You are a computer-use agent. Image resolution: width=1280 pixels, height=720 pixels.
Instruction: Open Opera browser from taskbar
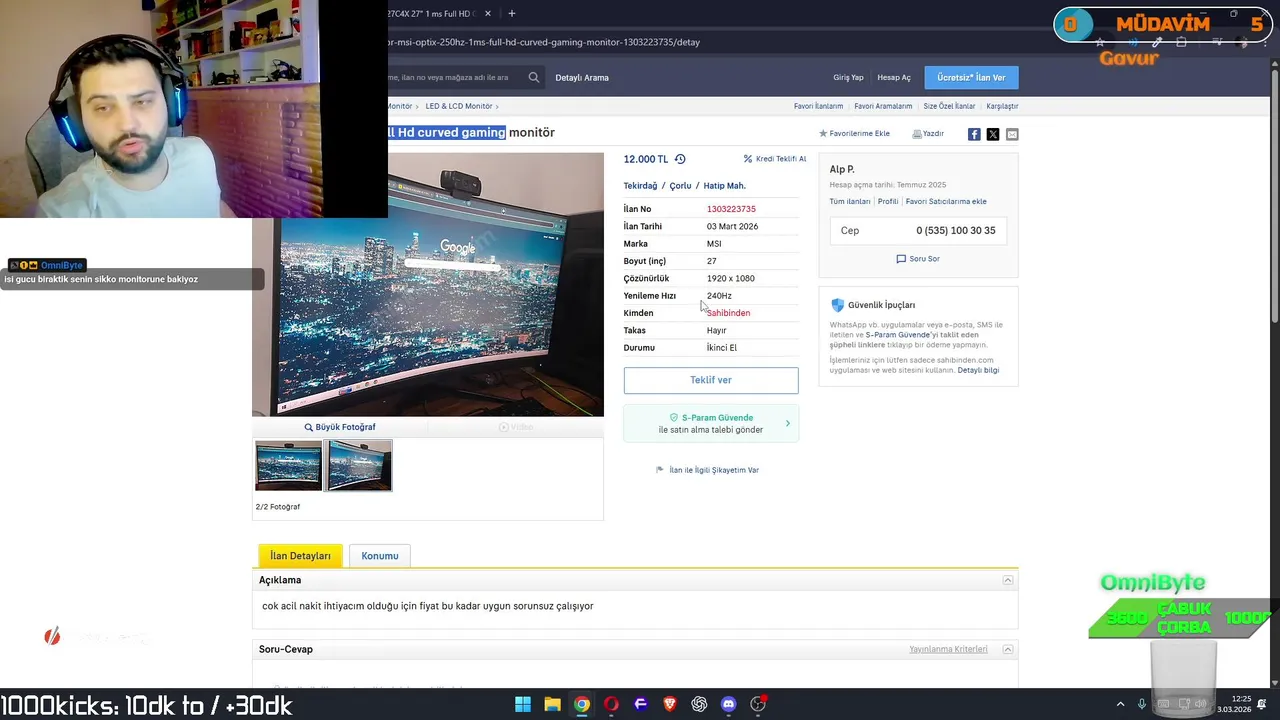(x=611, y=704)
